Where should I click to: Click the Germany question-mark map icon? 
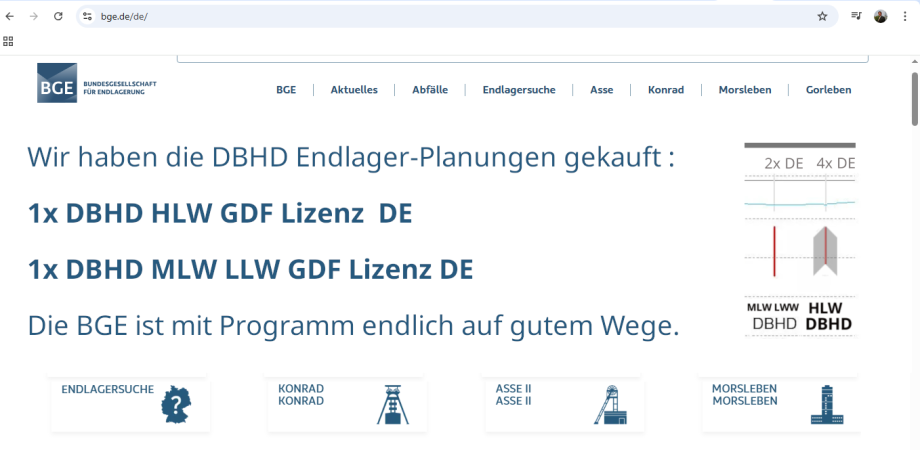(175, 405)
